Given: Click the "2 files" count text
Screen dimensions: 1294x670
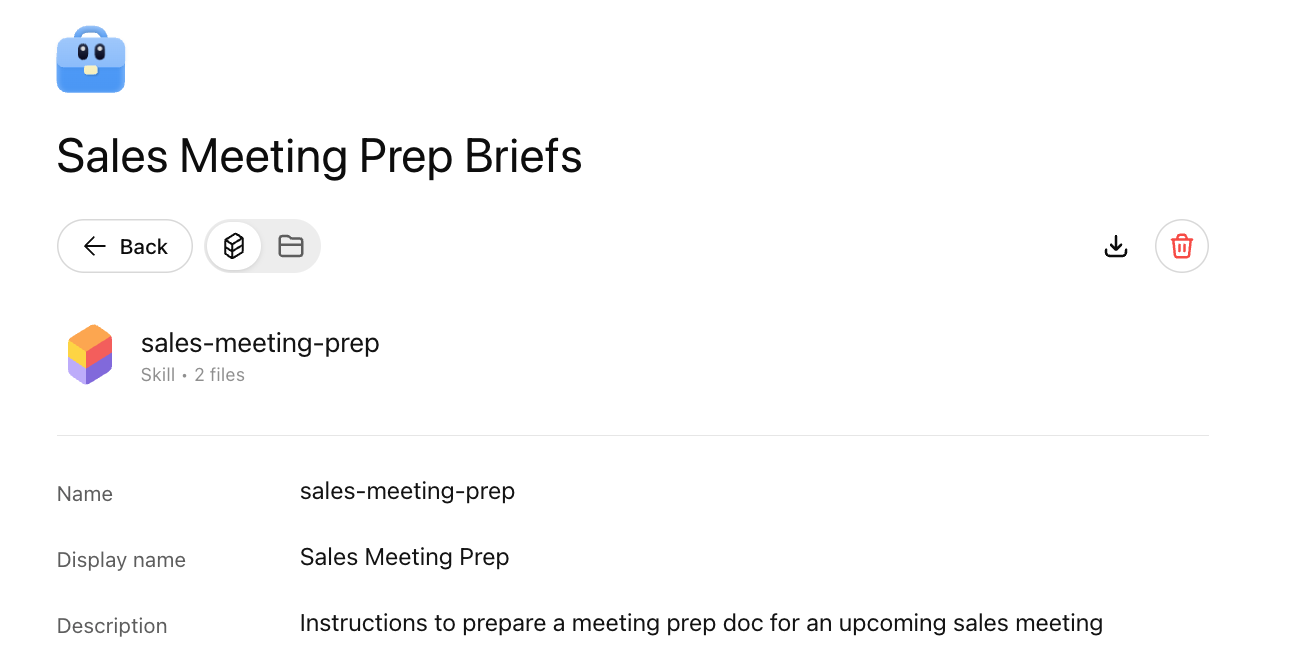Looking at the screenshot, I should (220, 375).
